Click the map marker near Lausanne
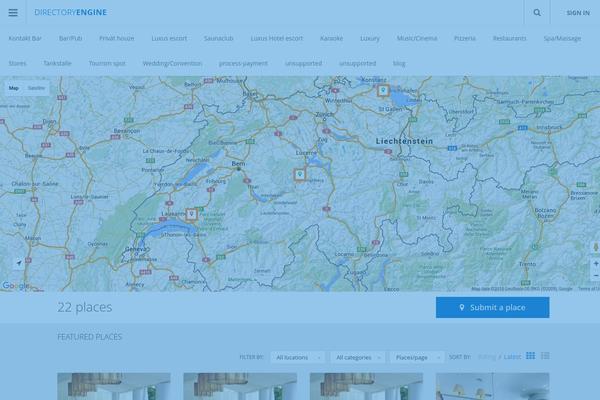Image resolution: width=600 pixels, height=400 pixels. pos(191,214)
